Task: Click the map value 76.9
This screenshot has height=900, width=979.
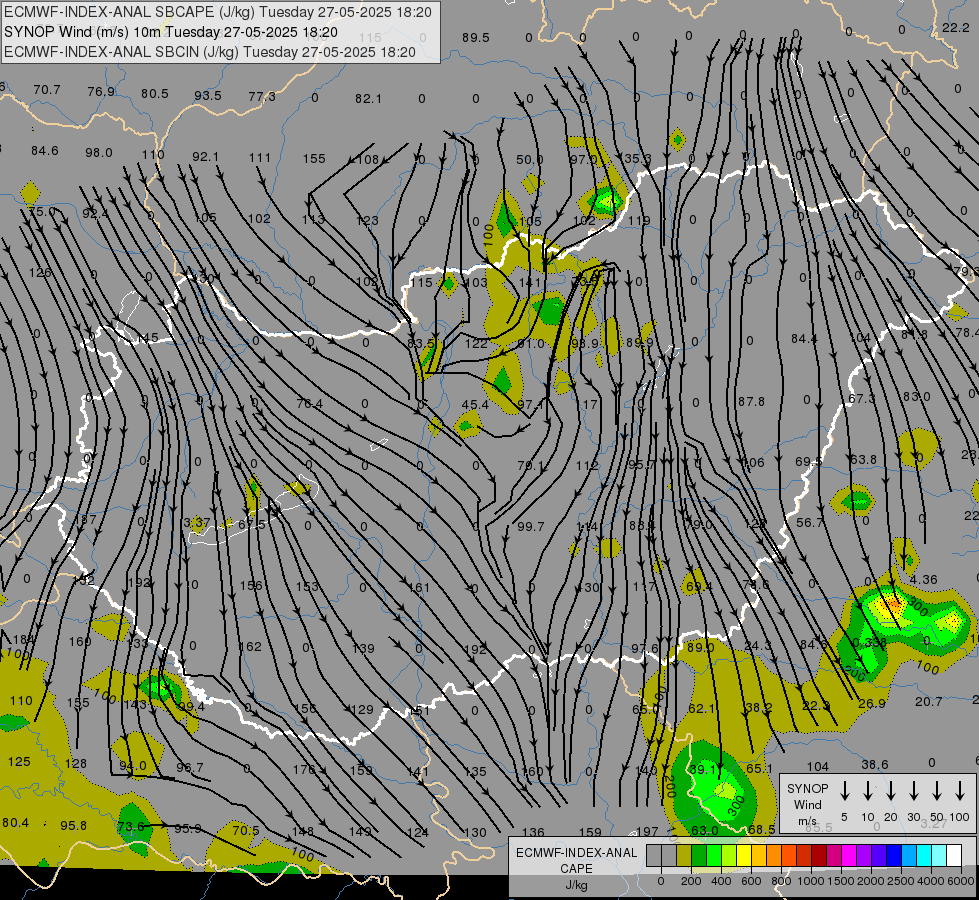Action: (101, 91)
